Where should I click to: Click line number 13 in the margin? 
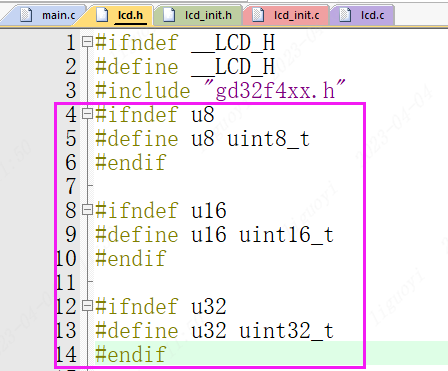66,330
